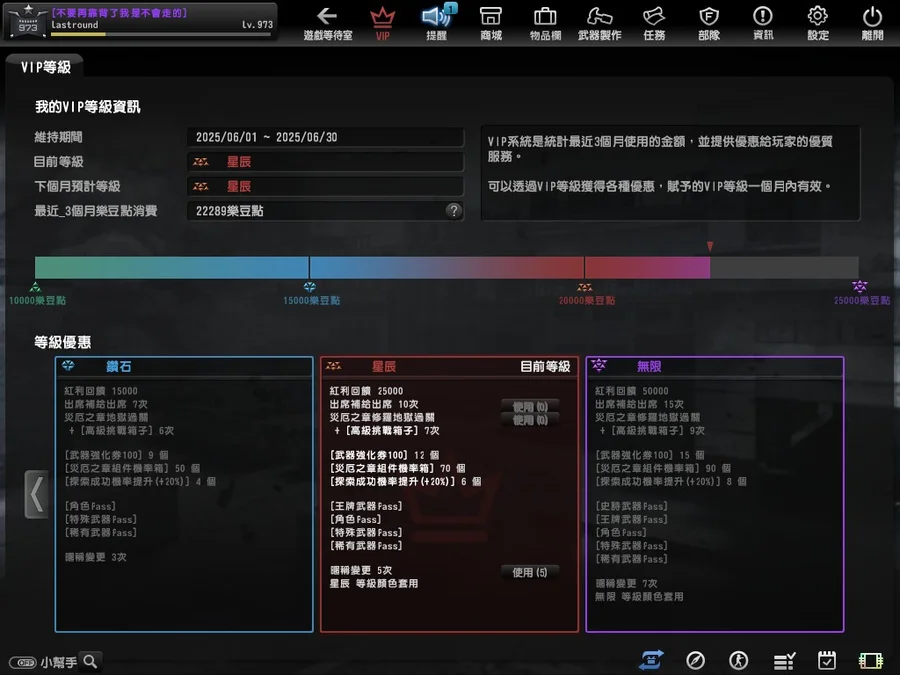
Task: Open 武器製作 weapon crafting
Action: click(x=599, y=24)
